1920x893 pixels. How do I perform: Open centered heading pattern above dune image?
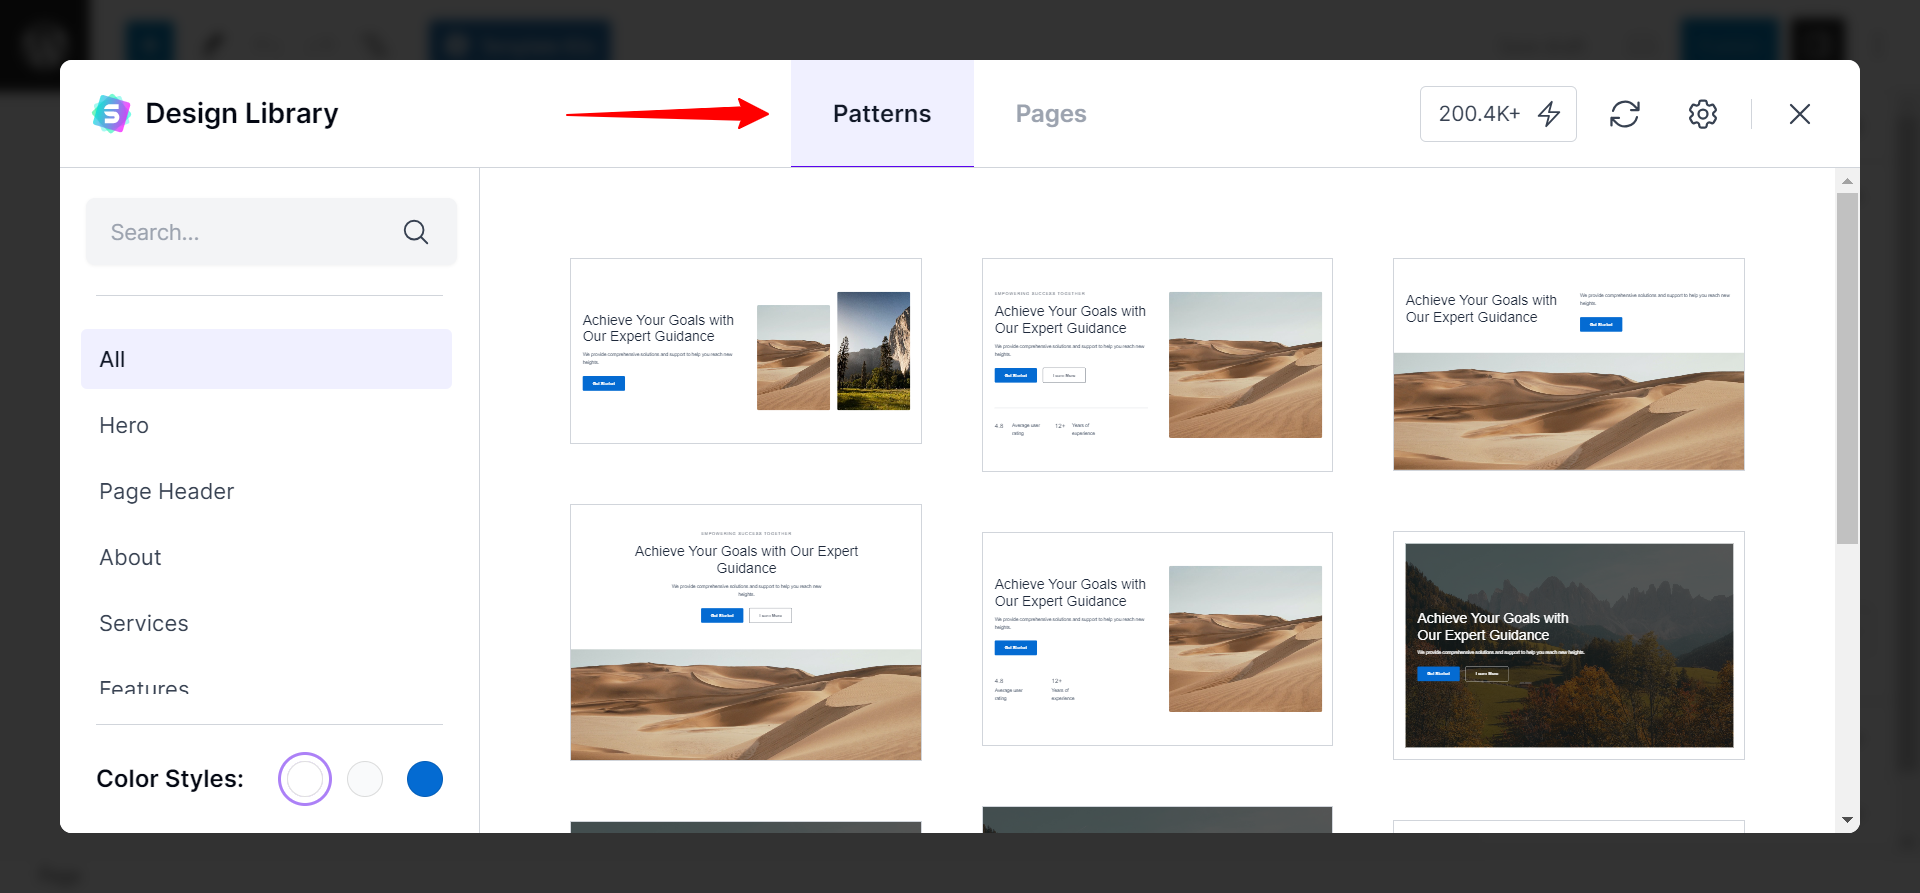[746, 632]
